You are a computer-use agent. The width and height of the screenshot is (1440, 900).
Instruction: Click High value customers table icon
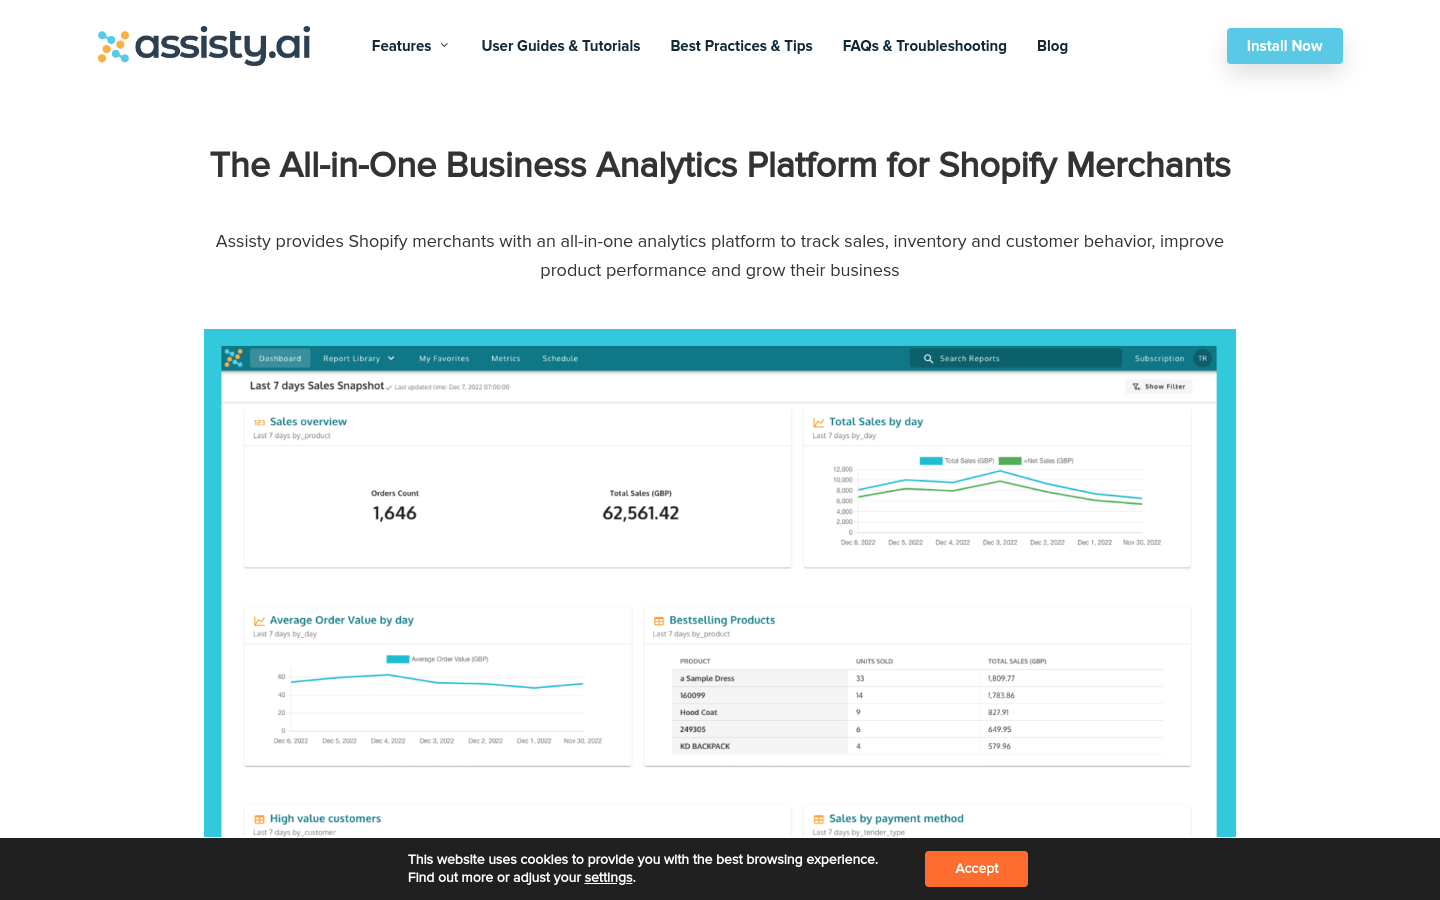click(259, 819)
